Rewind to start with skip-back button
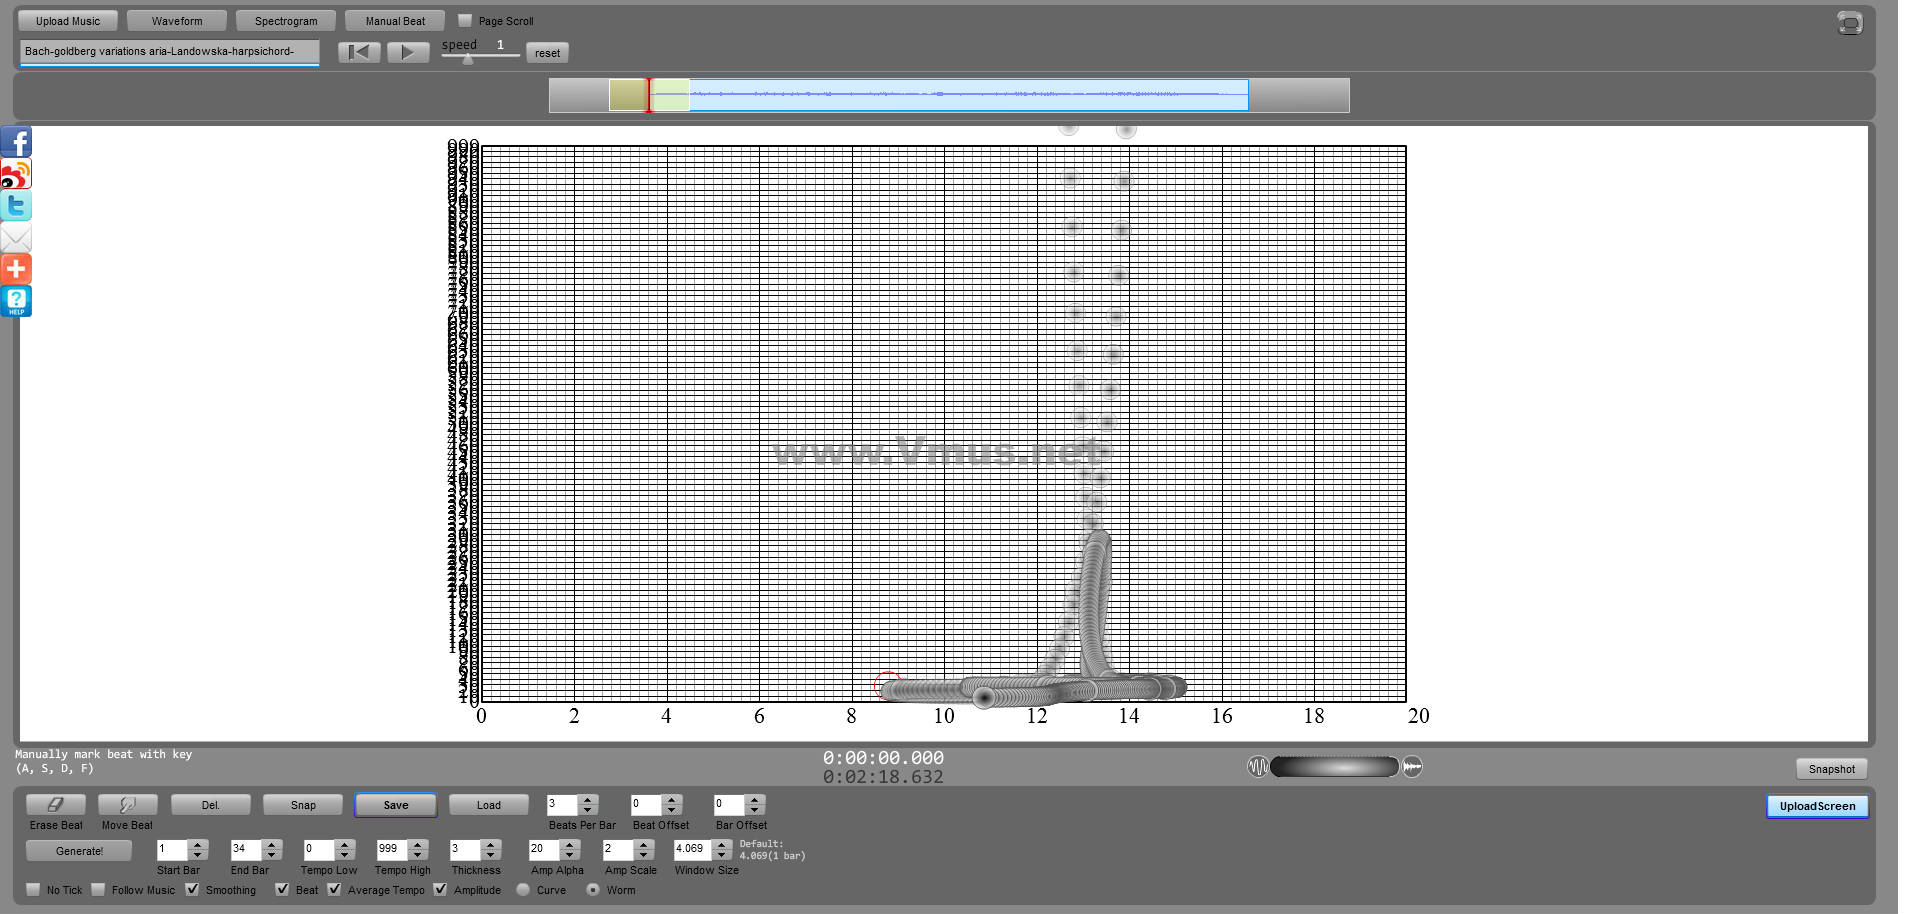Screen dimensions: 1920x914 coord(358,52)
